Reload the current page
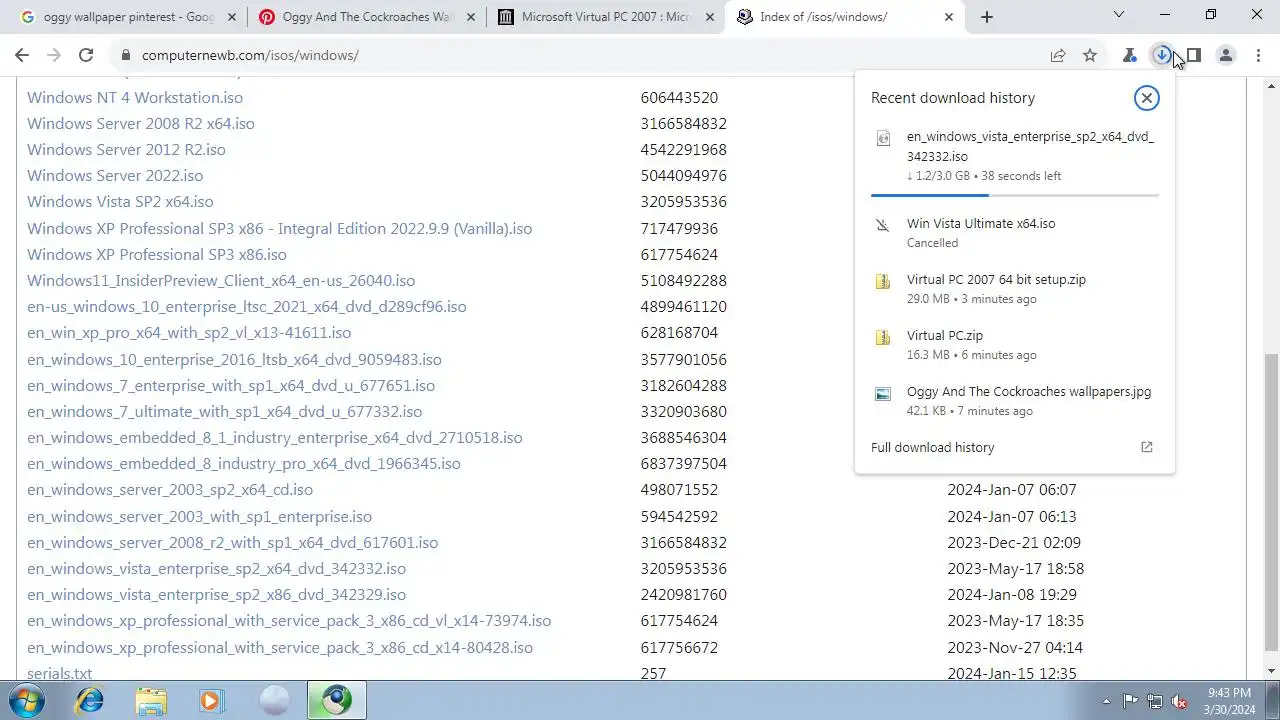The height and width of the screenshot is (720, 1280). coord(86,55)
